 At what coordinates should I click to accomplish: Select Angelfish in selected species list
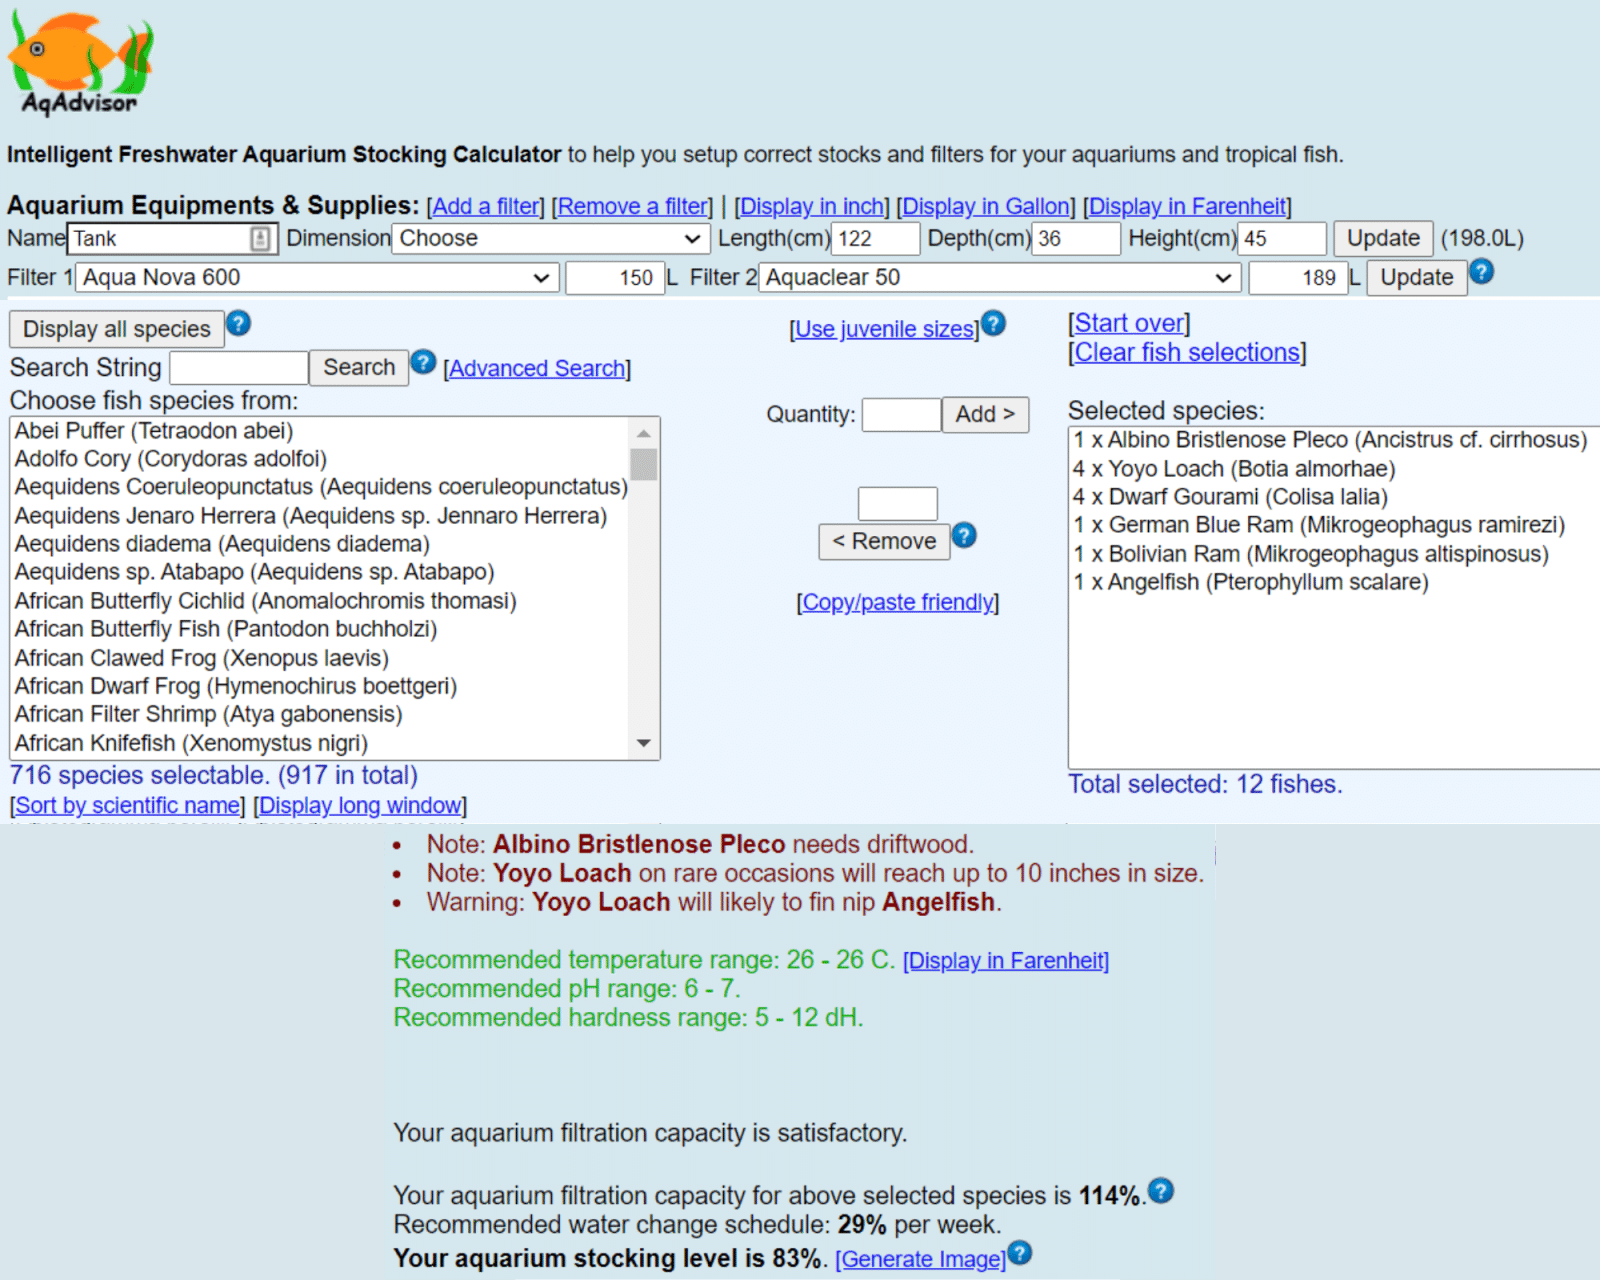[1250, 582]
